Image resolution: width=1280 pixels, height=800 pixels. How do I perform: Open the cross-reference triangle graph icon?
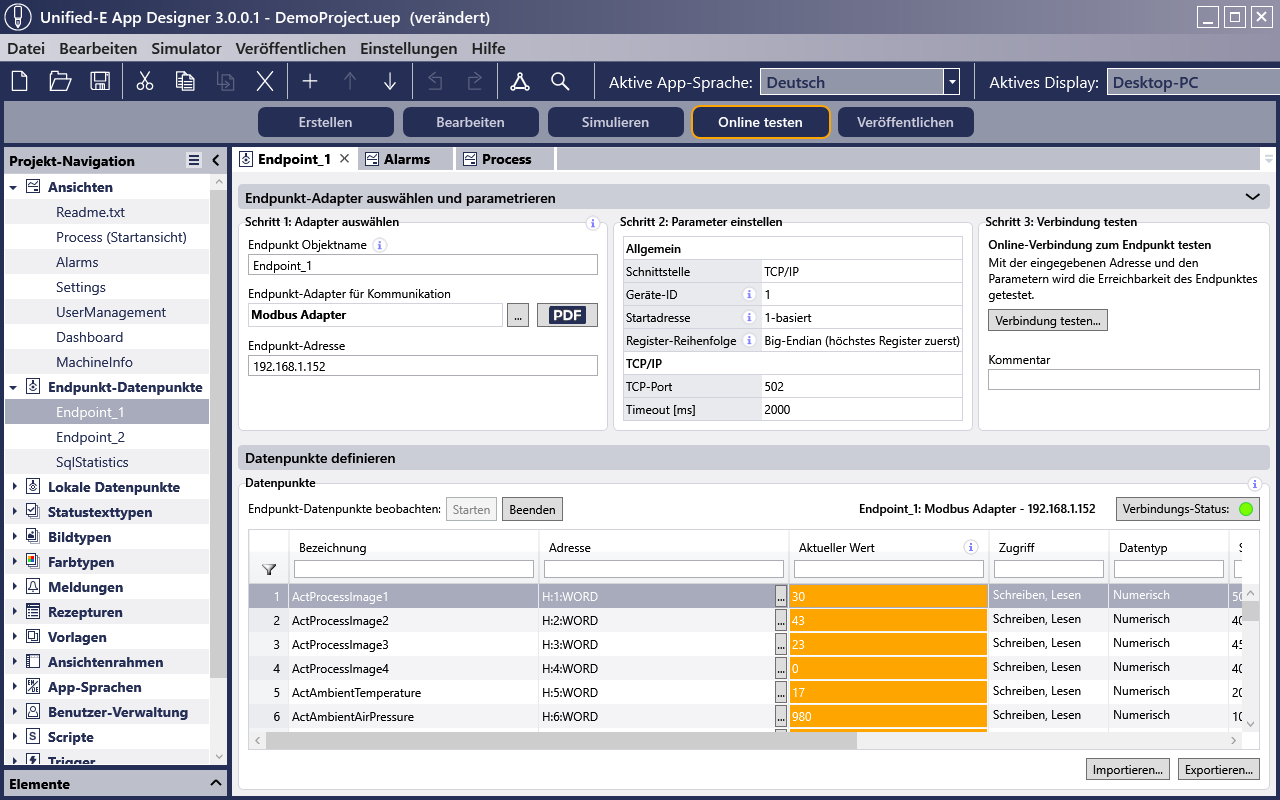[x=520, y=82]
